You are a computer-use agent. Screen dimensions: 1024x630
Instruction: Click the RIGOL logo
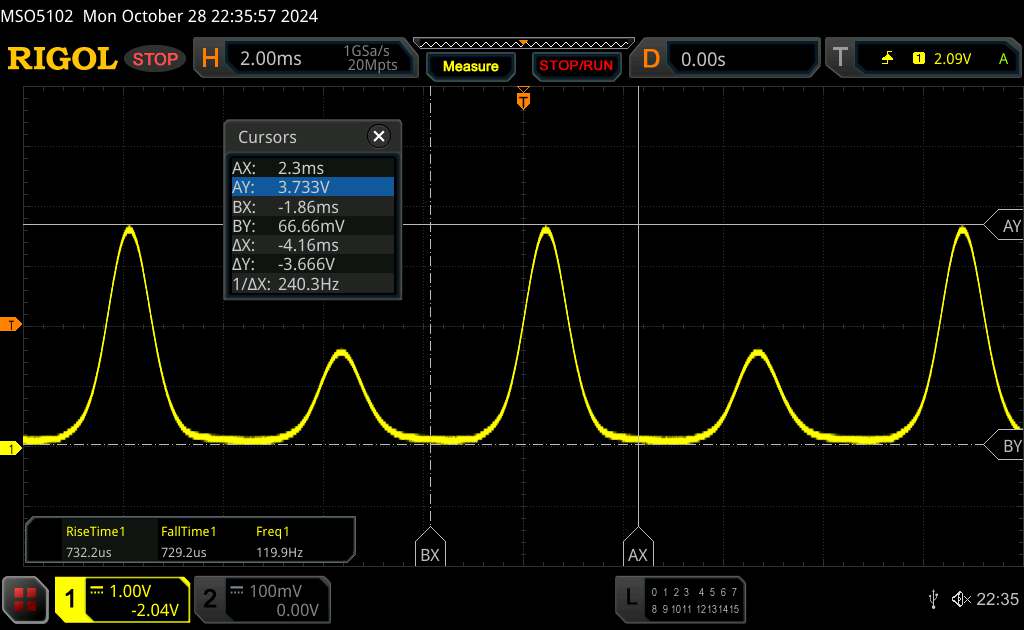[62, 59]
